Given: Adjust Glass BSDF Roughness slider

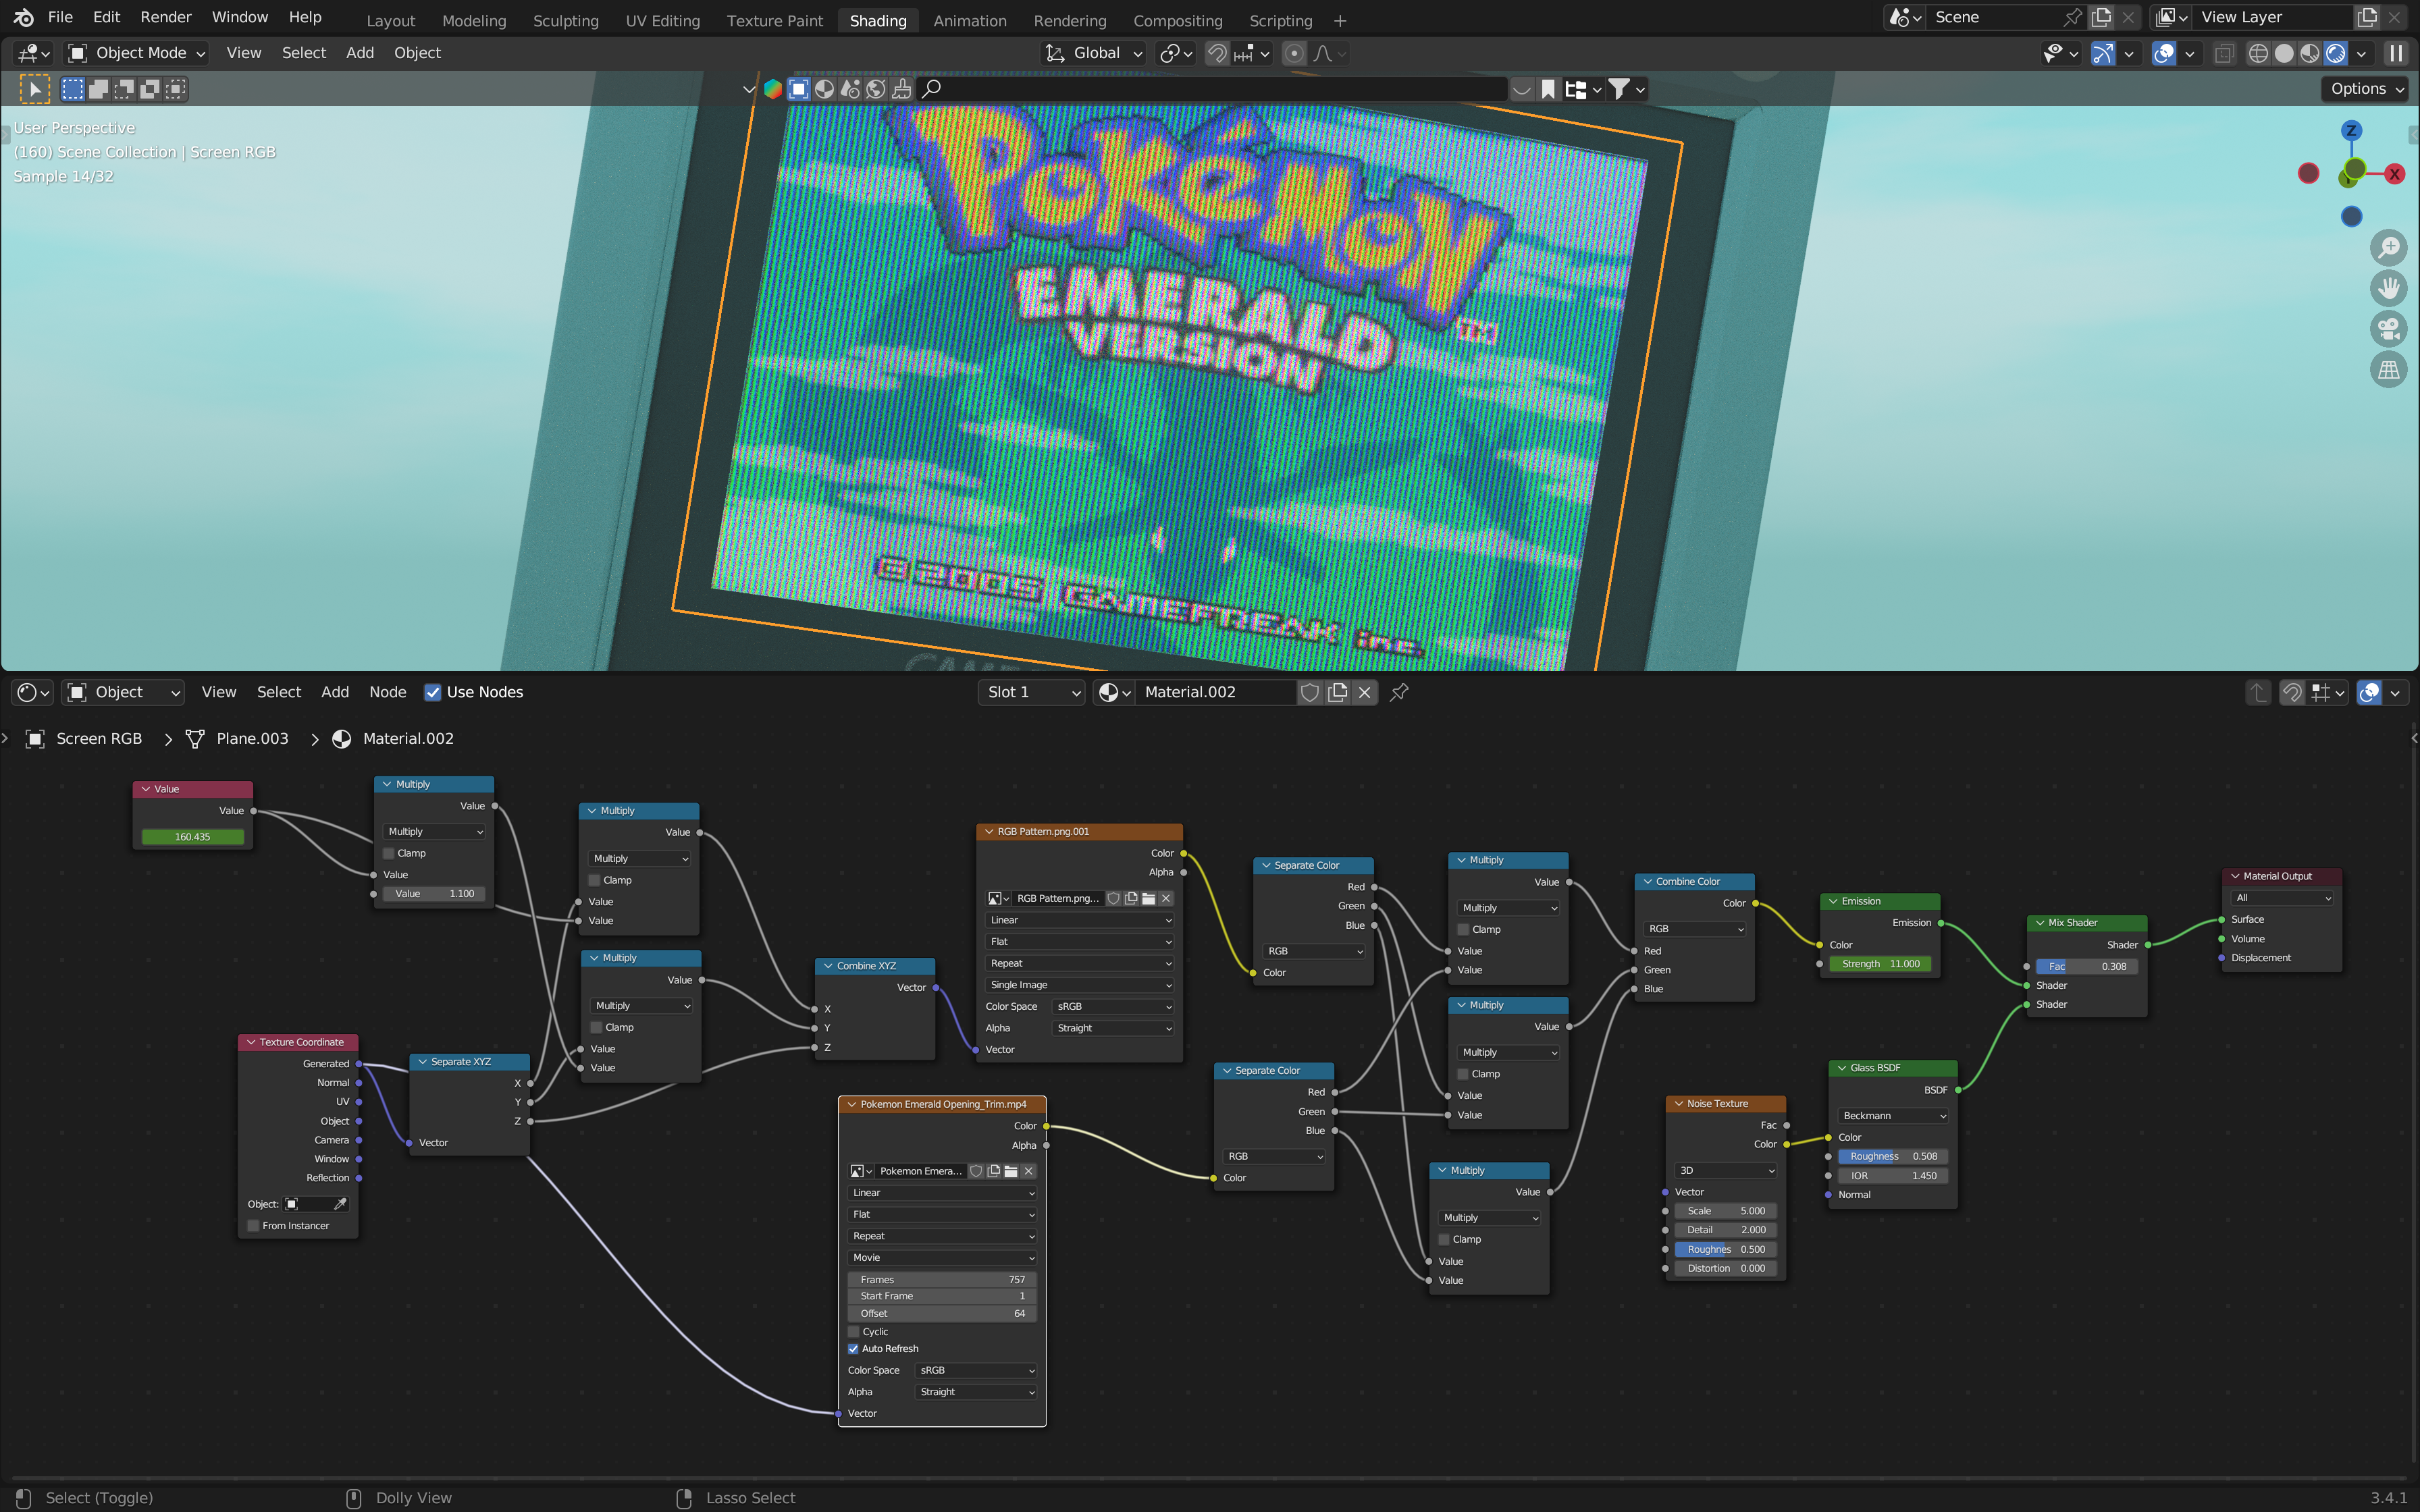Looking at the screenshot, I should pyautogui.click(x=1893, y=1156).
